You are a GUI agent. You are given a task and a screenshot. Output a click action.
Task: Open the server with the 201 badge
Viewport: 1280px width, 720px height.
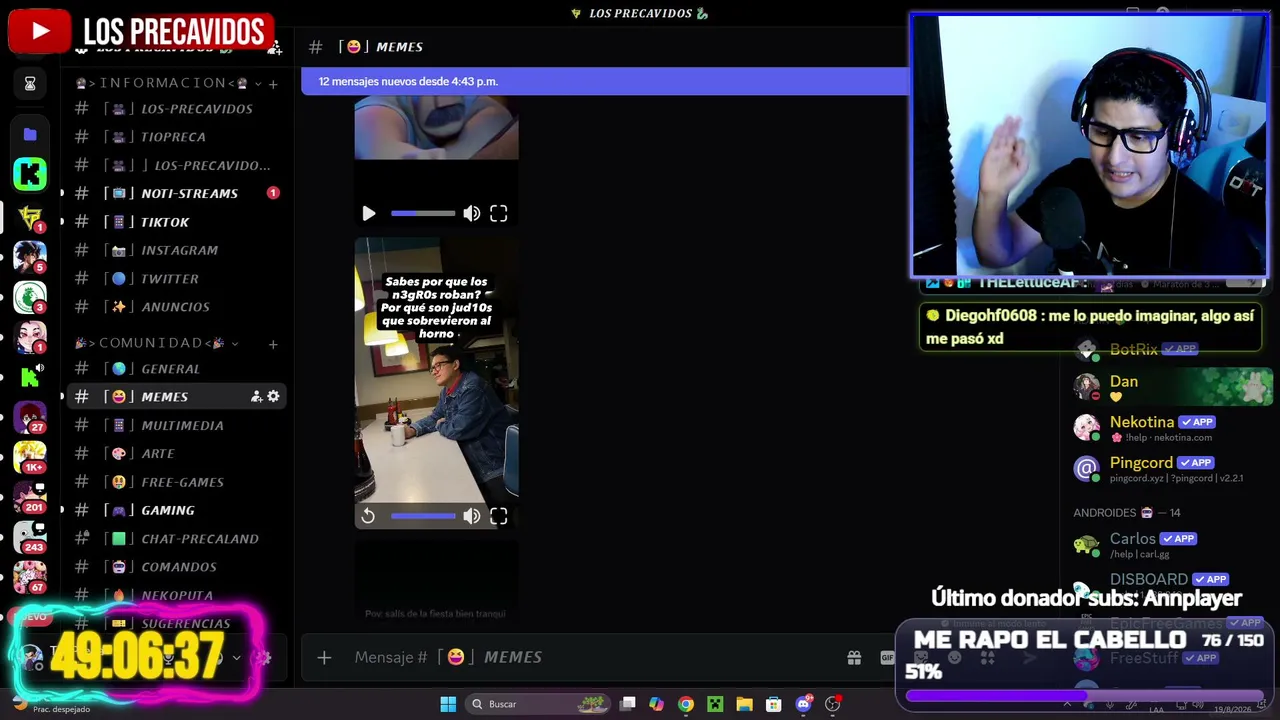30,497
